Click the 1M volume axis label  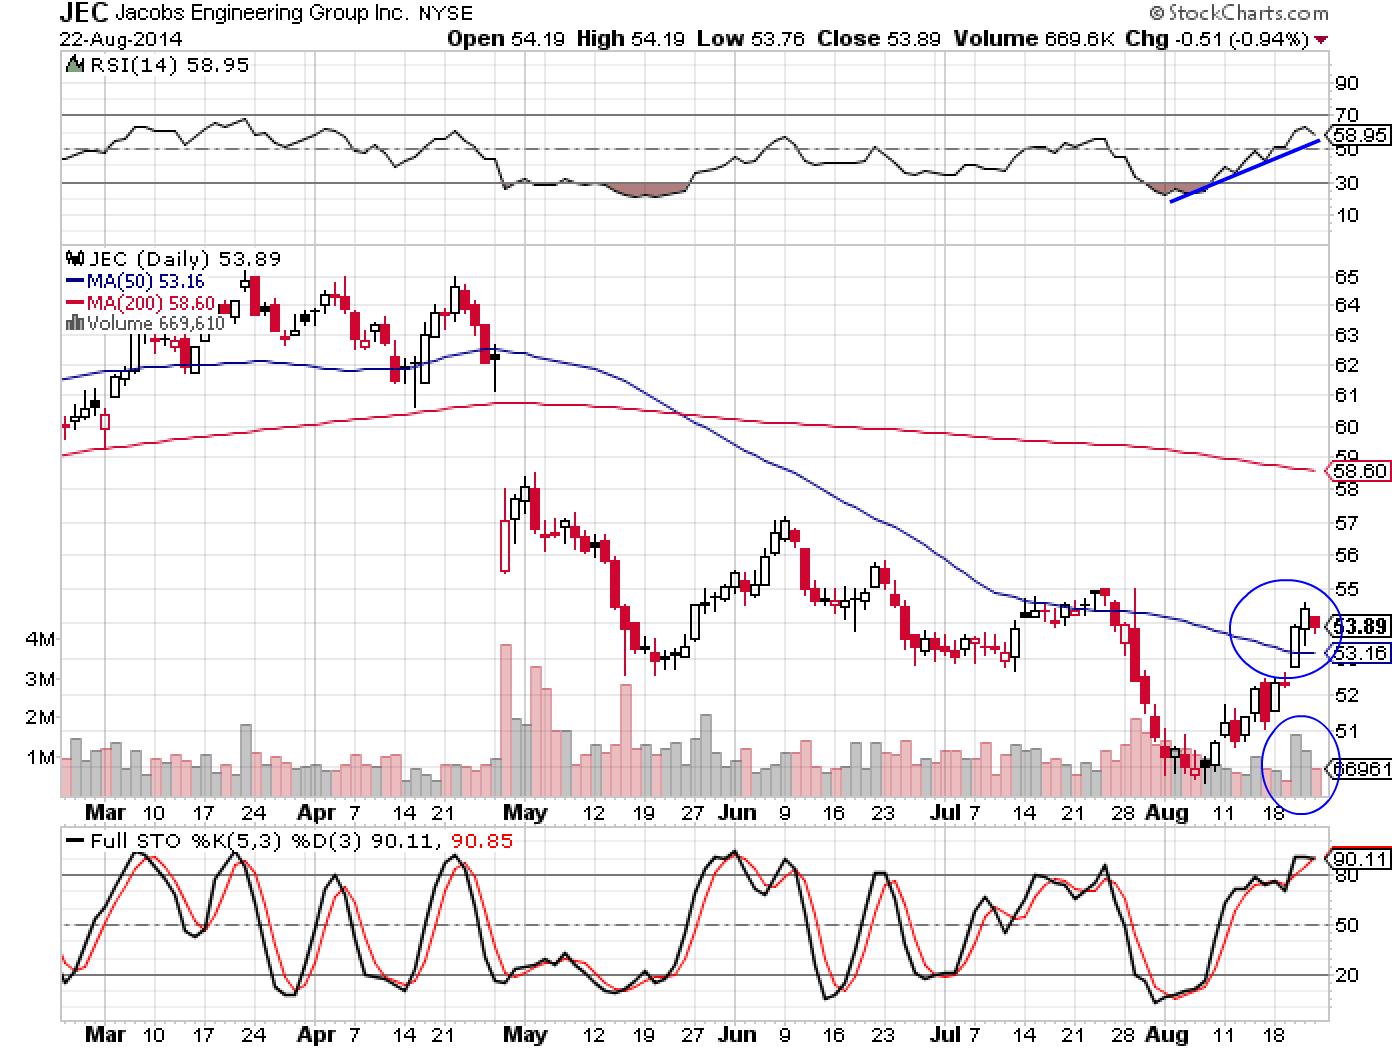pos(40,757)
